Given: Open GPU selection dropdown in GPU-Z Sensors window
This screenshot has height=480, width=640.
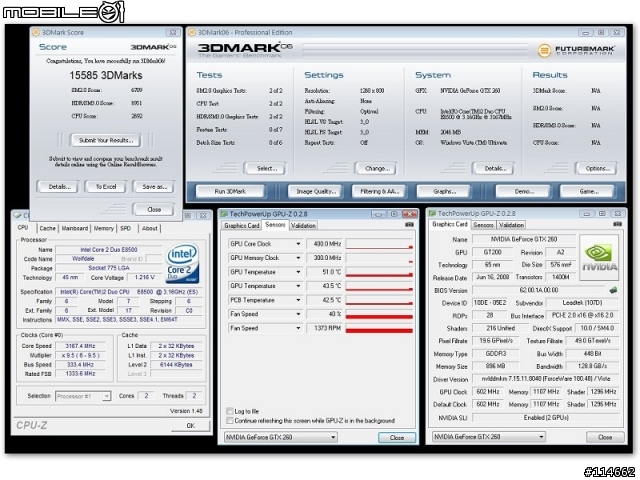Looking at the screenshot, I should [281, 437].
